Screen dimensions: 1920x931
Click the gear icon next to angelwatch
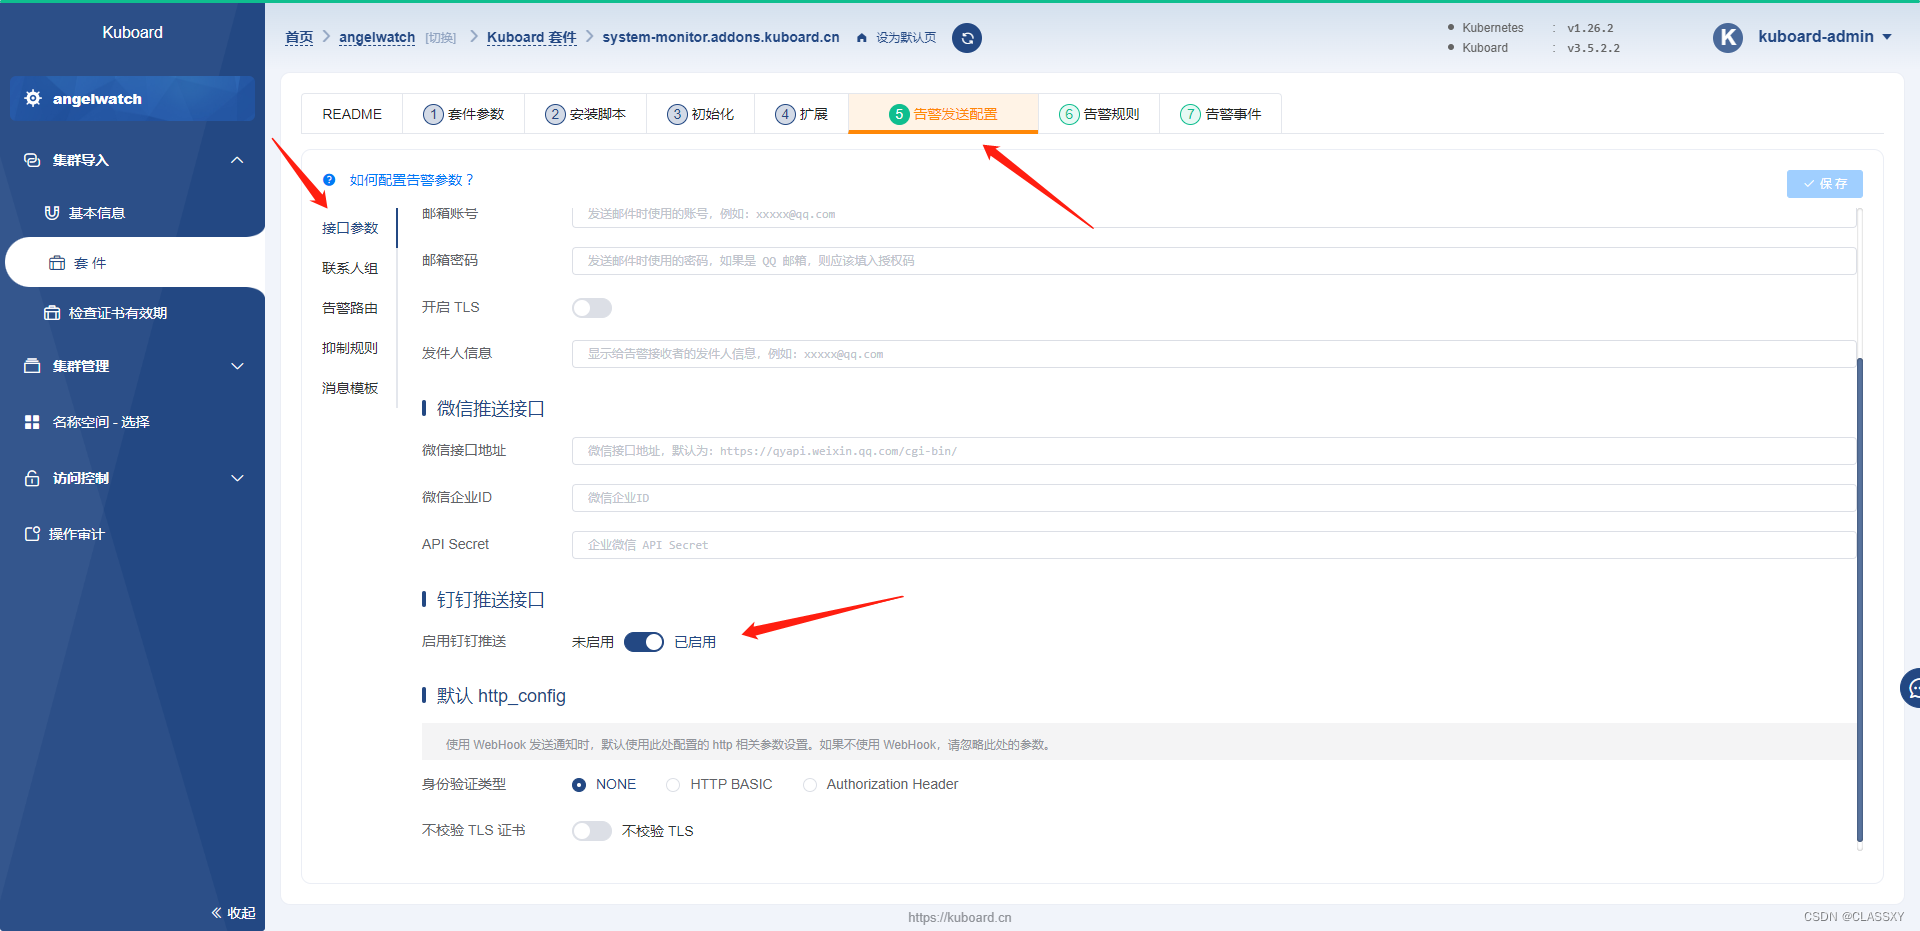point(33,98)
